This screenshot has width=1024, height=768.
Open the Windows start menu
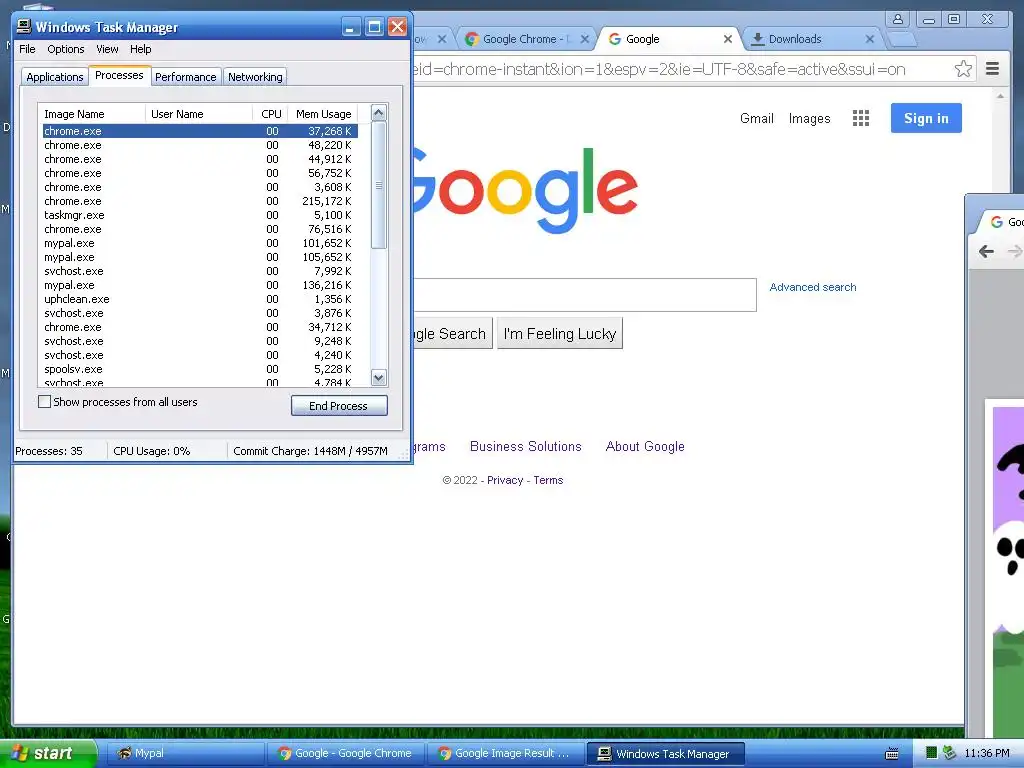tap(47, 753)
